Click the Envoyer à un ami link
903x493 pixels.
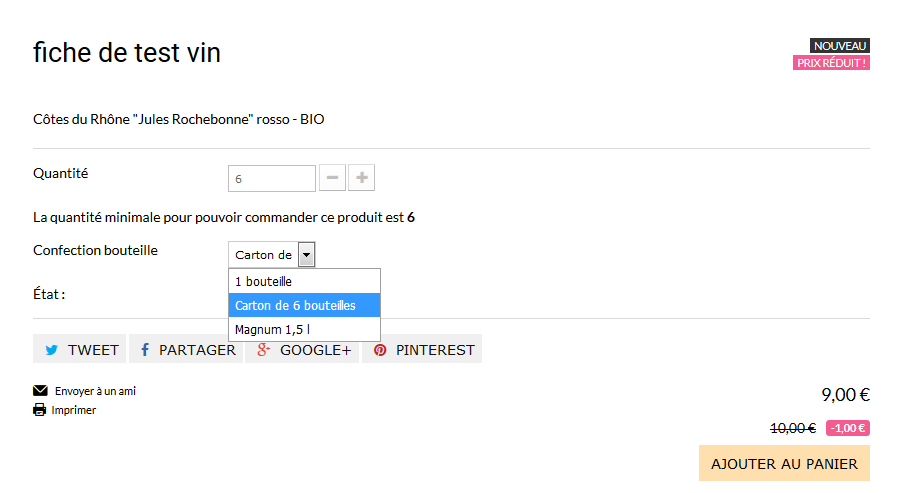[95, 391]
